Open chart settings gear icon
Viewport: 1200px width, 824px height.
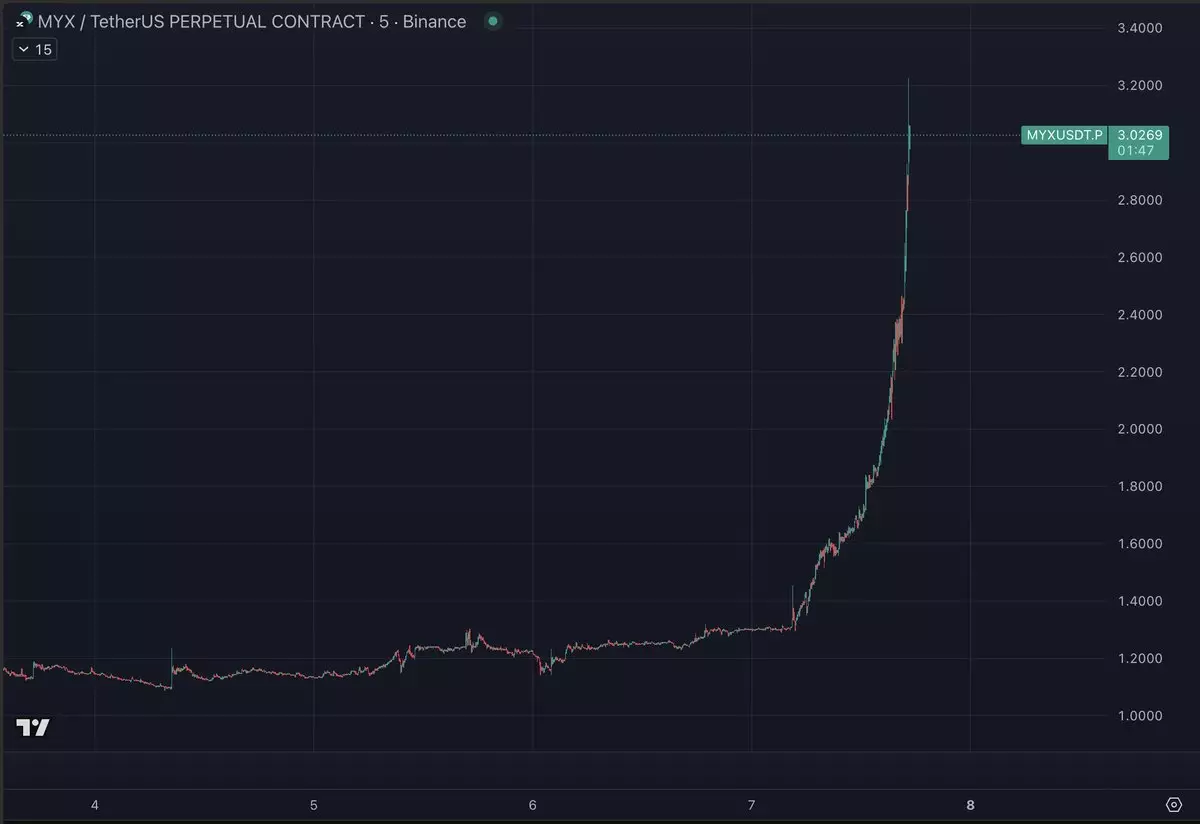[x=1174, y=804]
